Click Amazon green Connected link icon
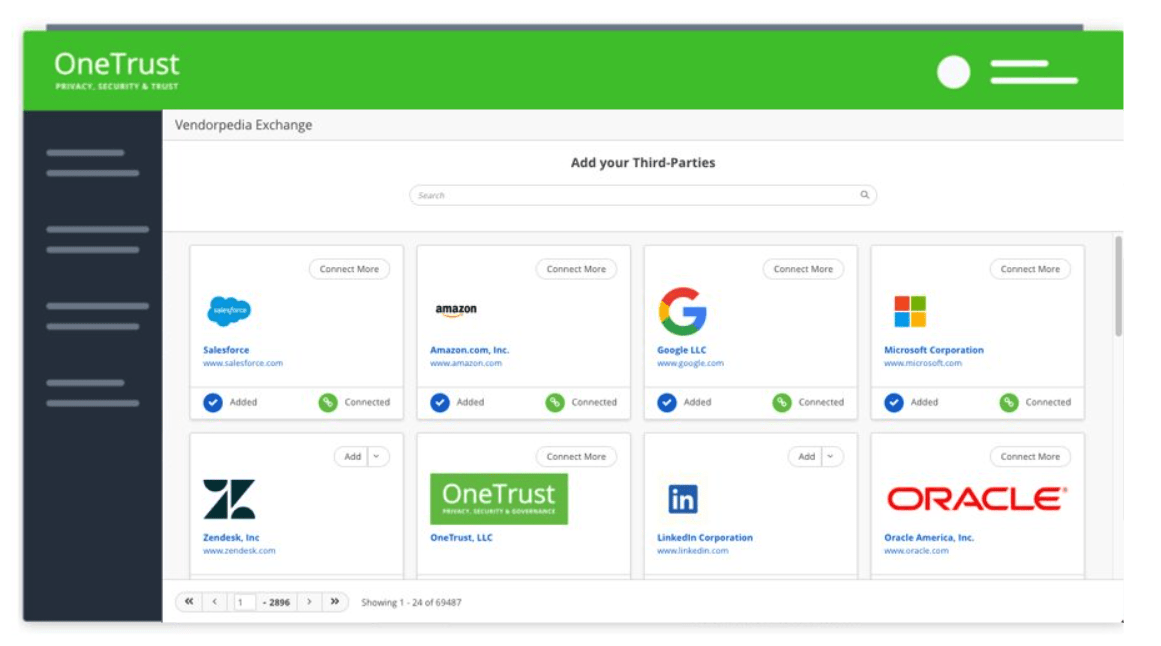This screenshot has height=646, width=1161. (555, 402)
